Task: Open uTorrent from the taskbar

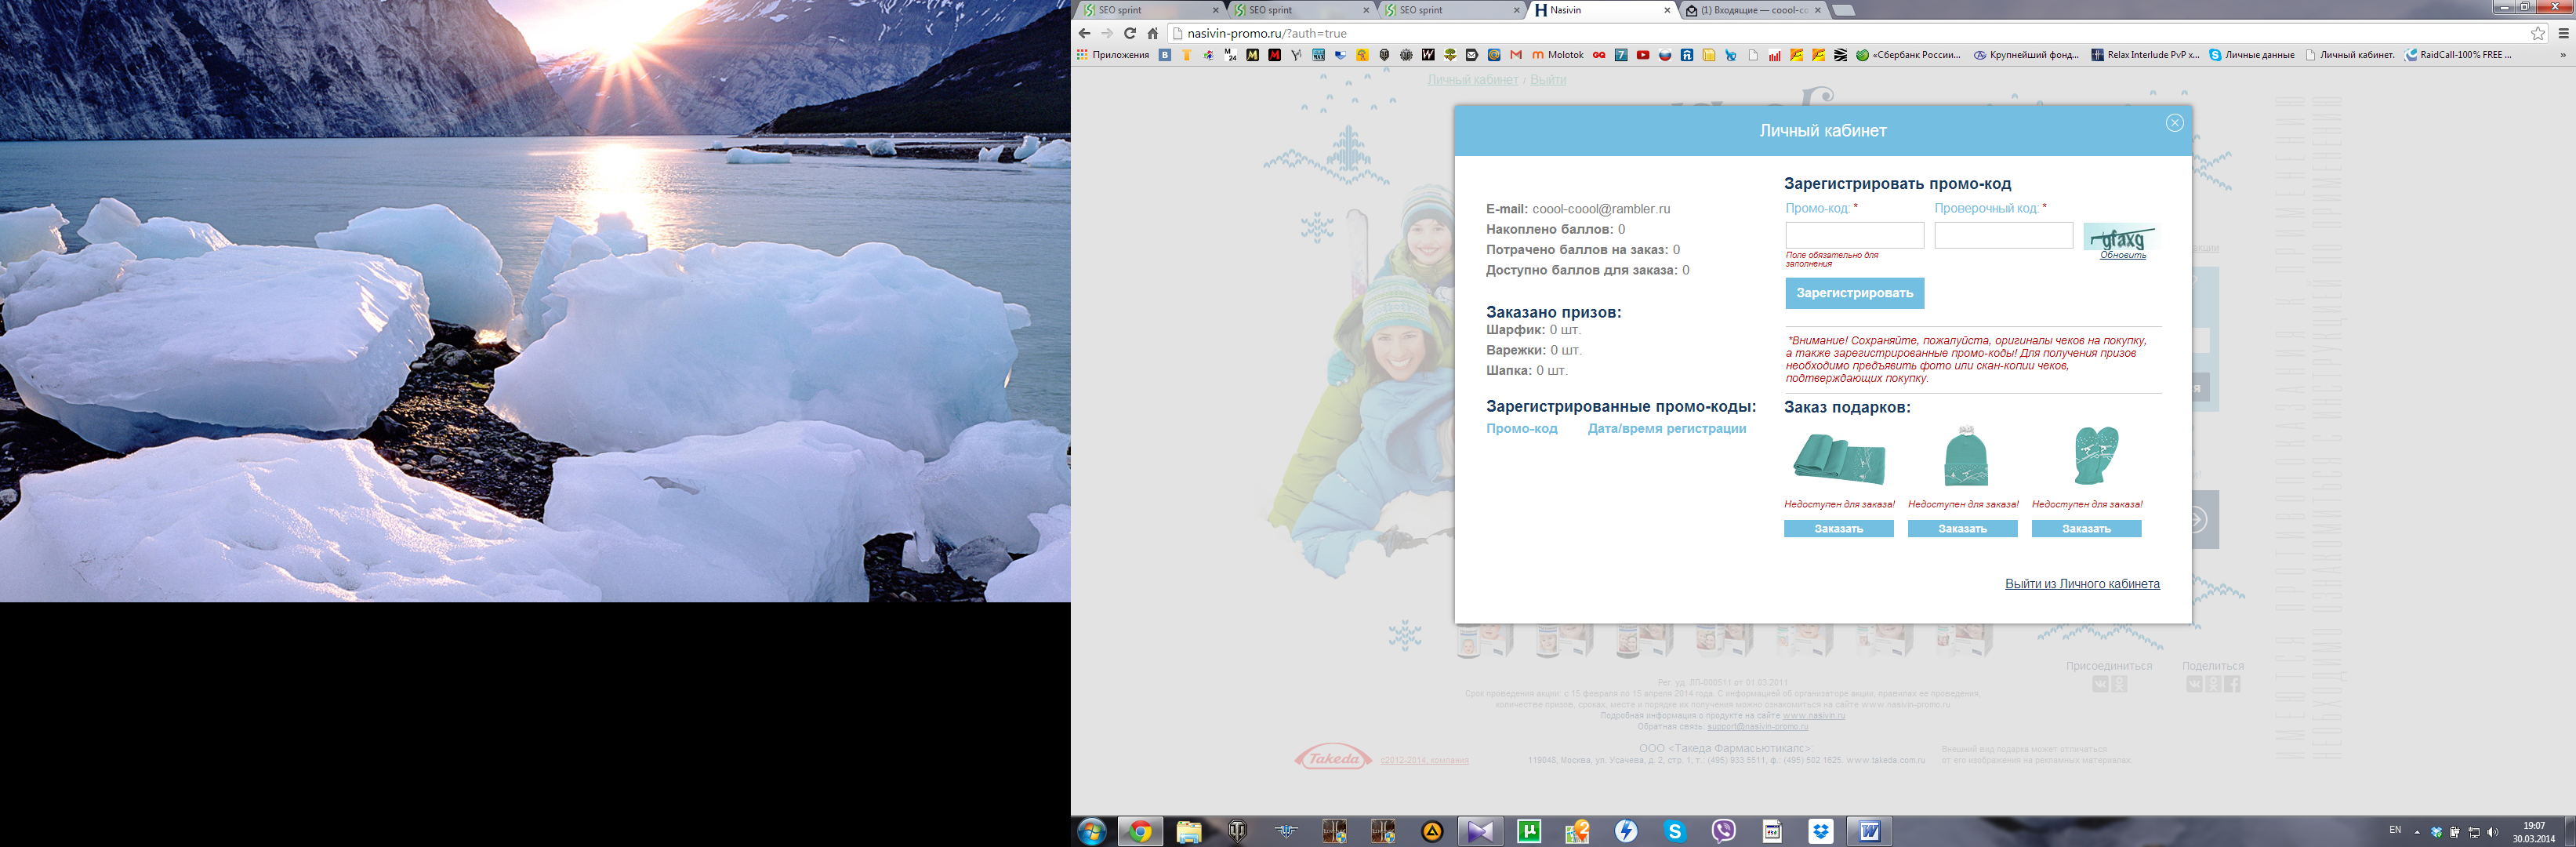Action: (x=1529, y=832)
